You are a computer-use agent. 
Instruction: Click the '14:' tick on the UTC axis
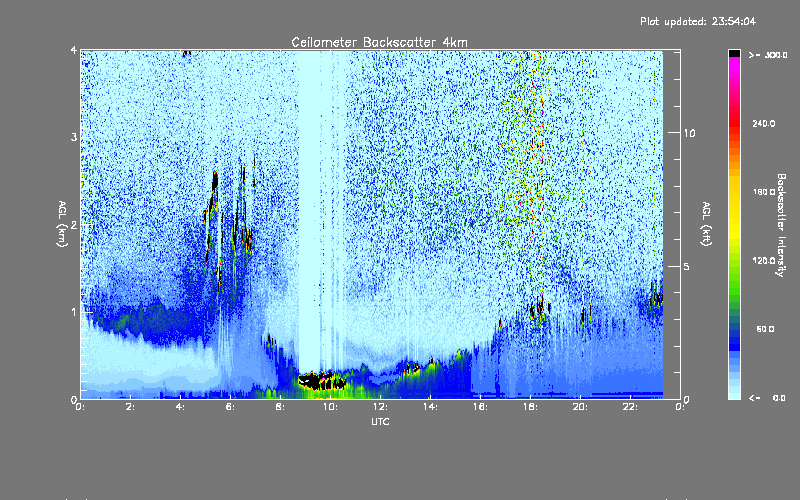(430, 407)
